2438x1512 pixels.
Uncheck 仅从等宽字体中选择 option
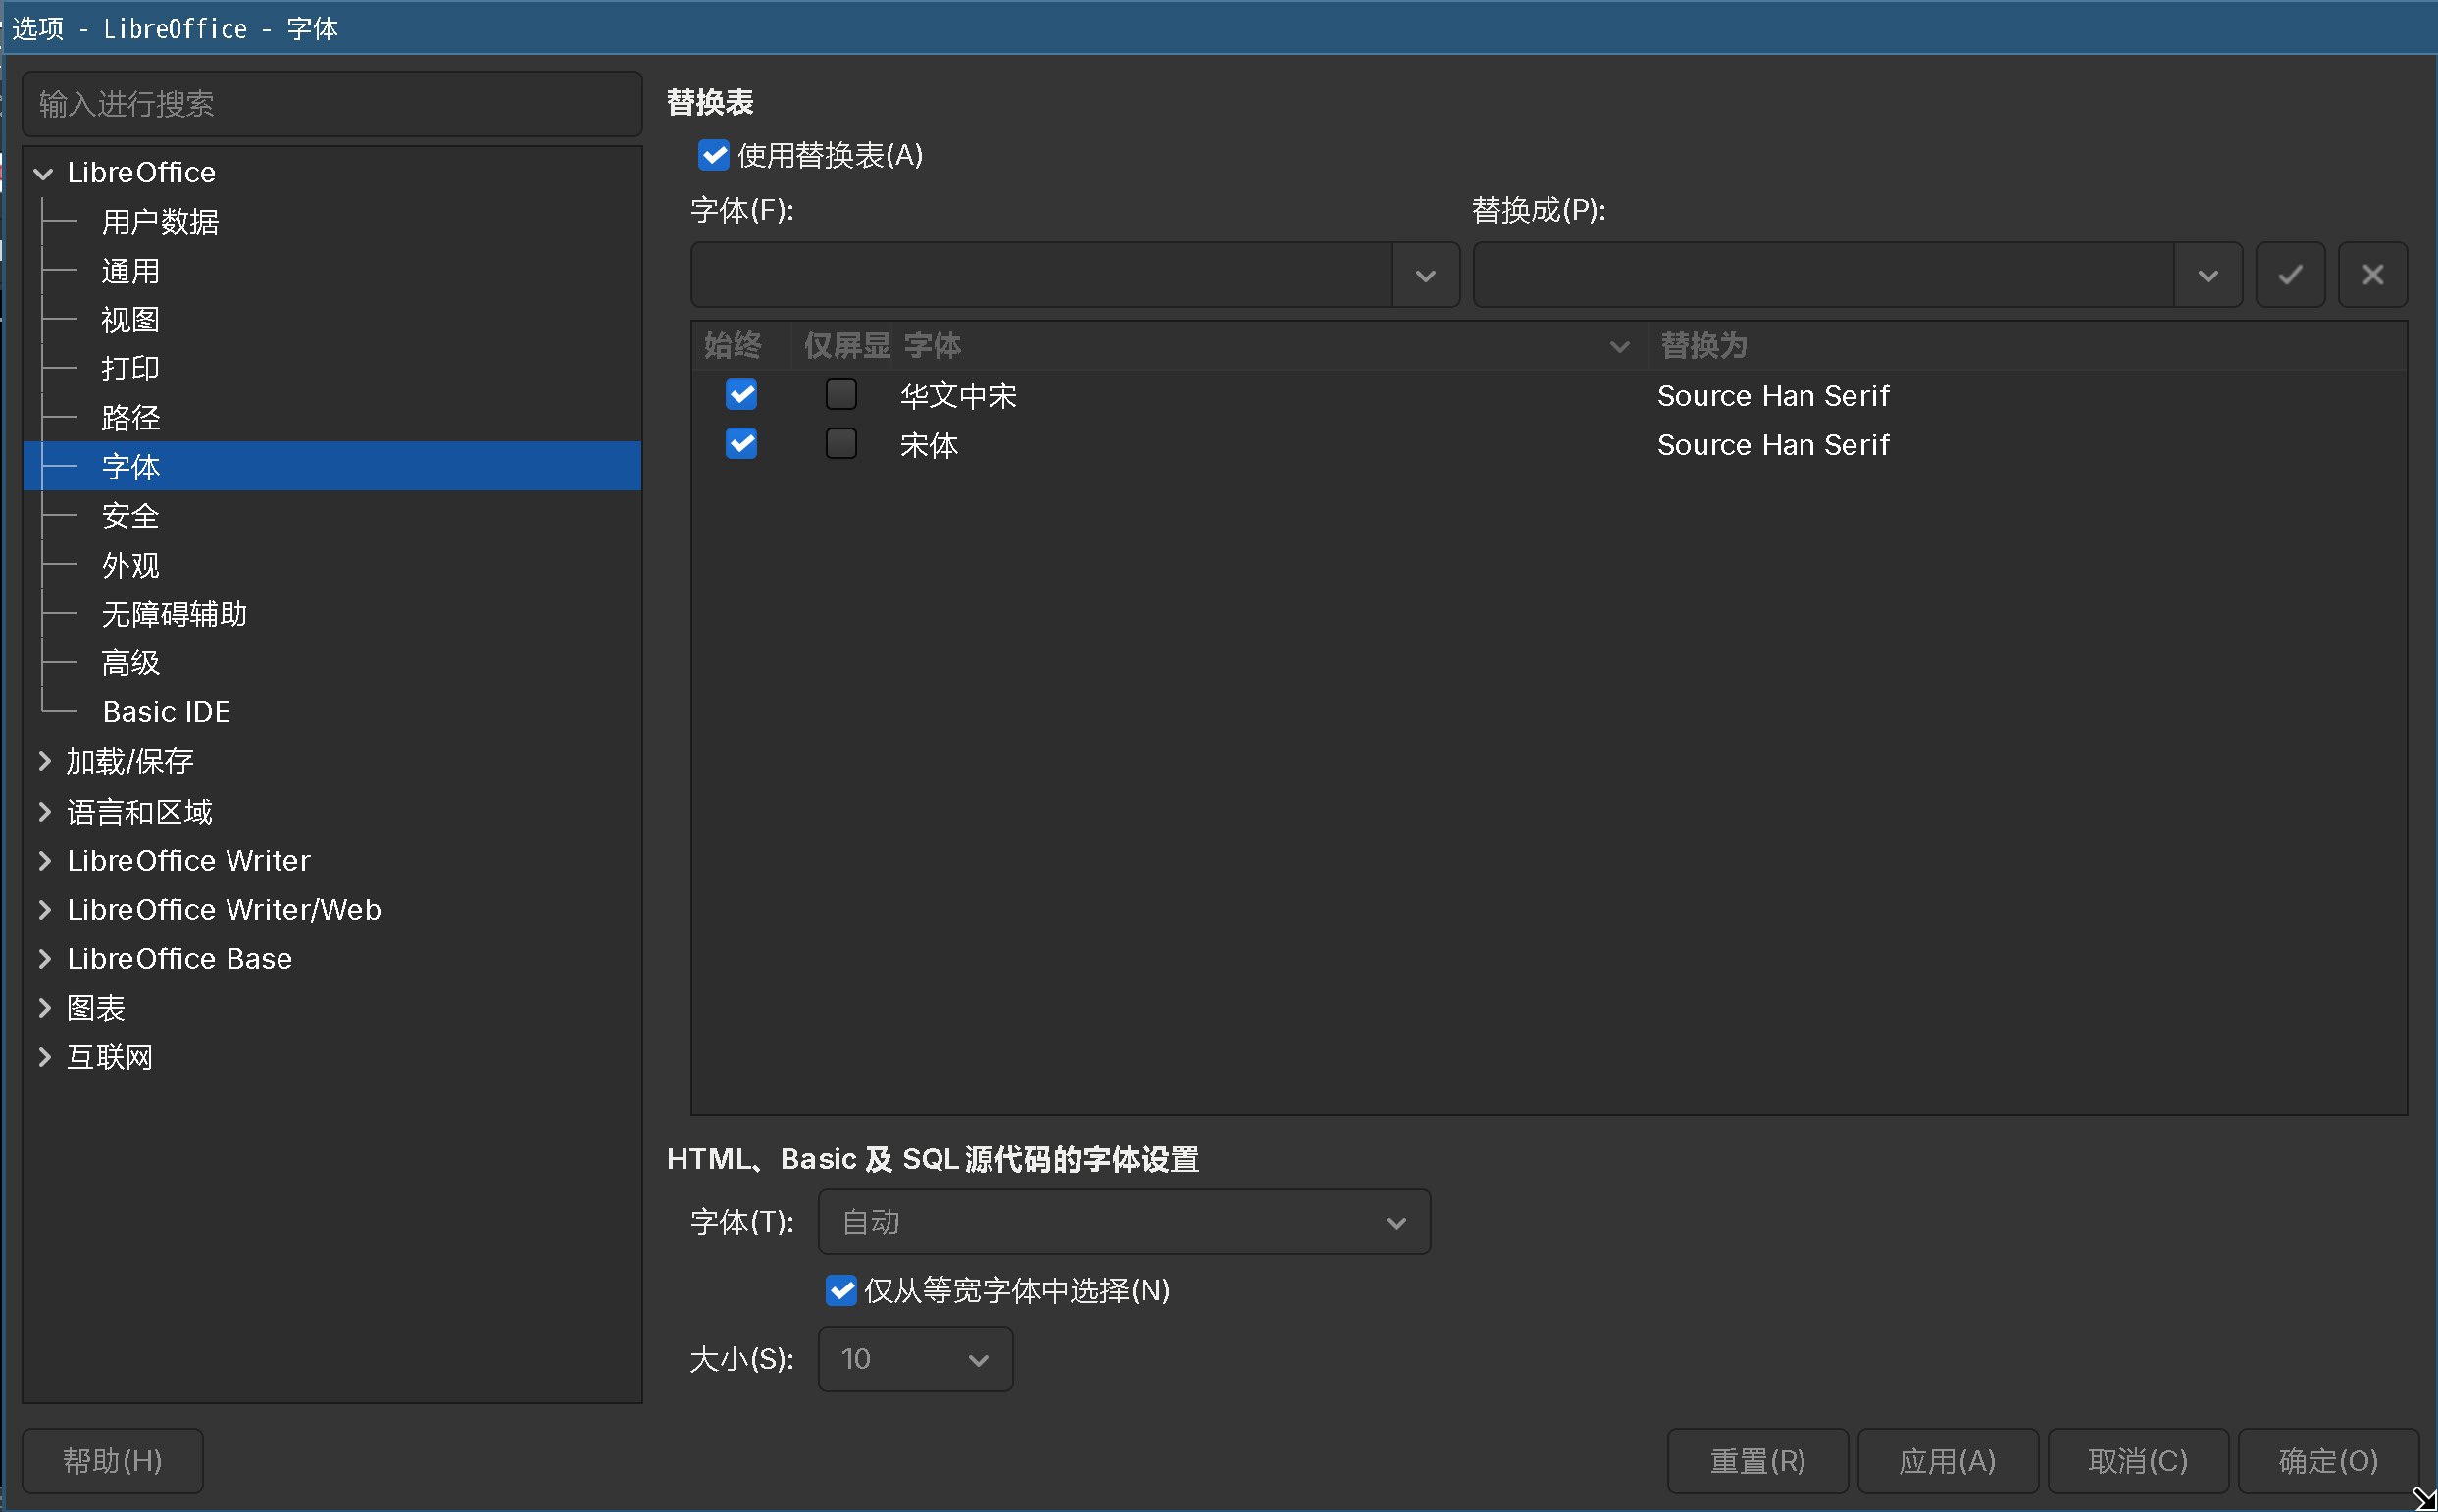pyautogui.click(x=841, y=1291)
